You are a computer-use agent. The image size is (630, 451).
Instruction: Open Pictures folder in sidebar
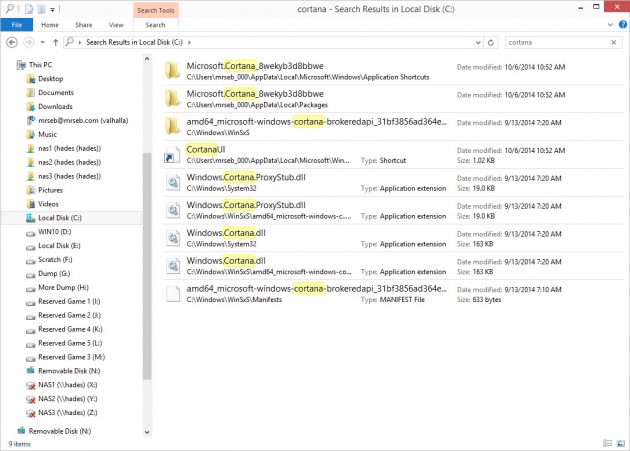pyautogui.click(x=50, y=190)
